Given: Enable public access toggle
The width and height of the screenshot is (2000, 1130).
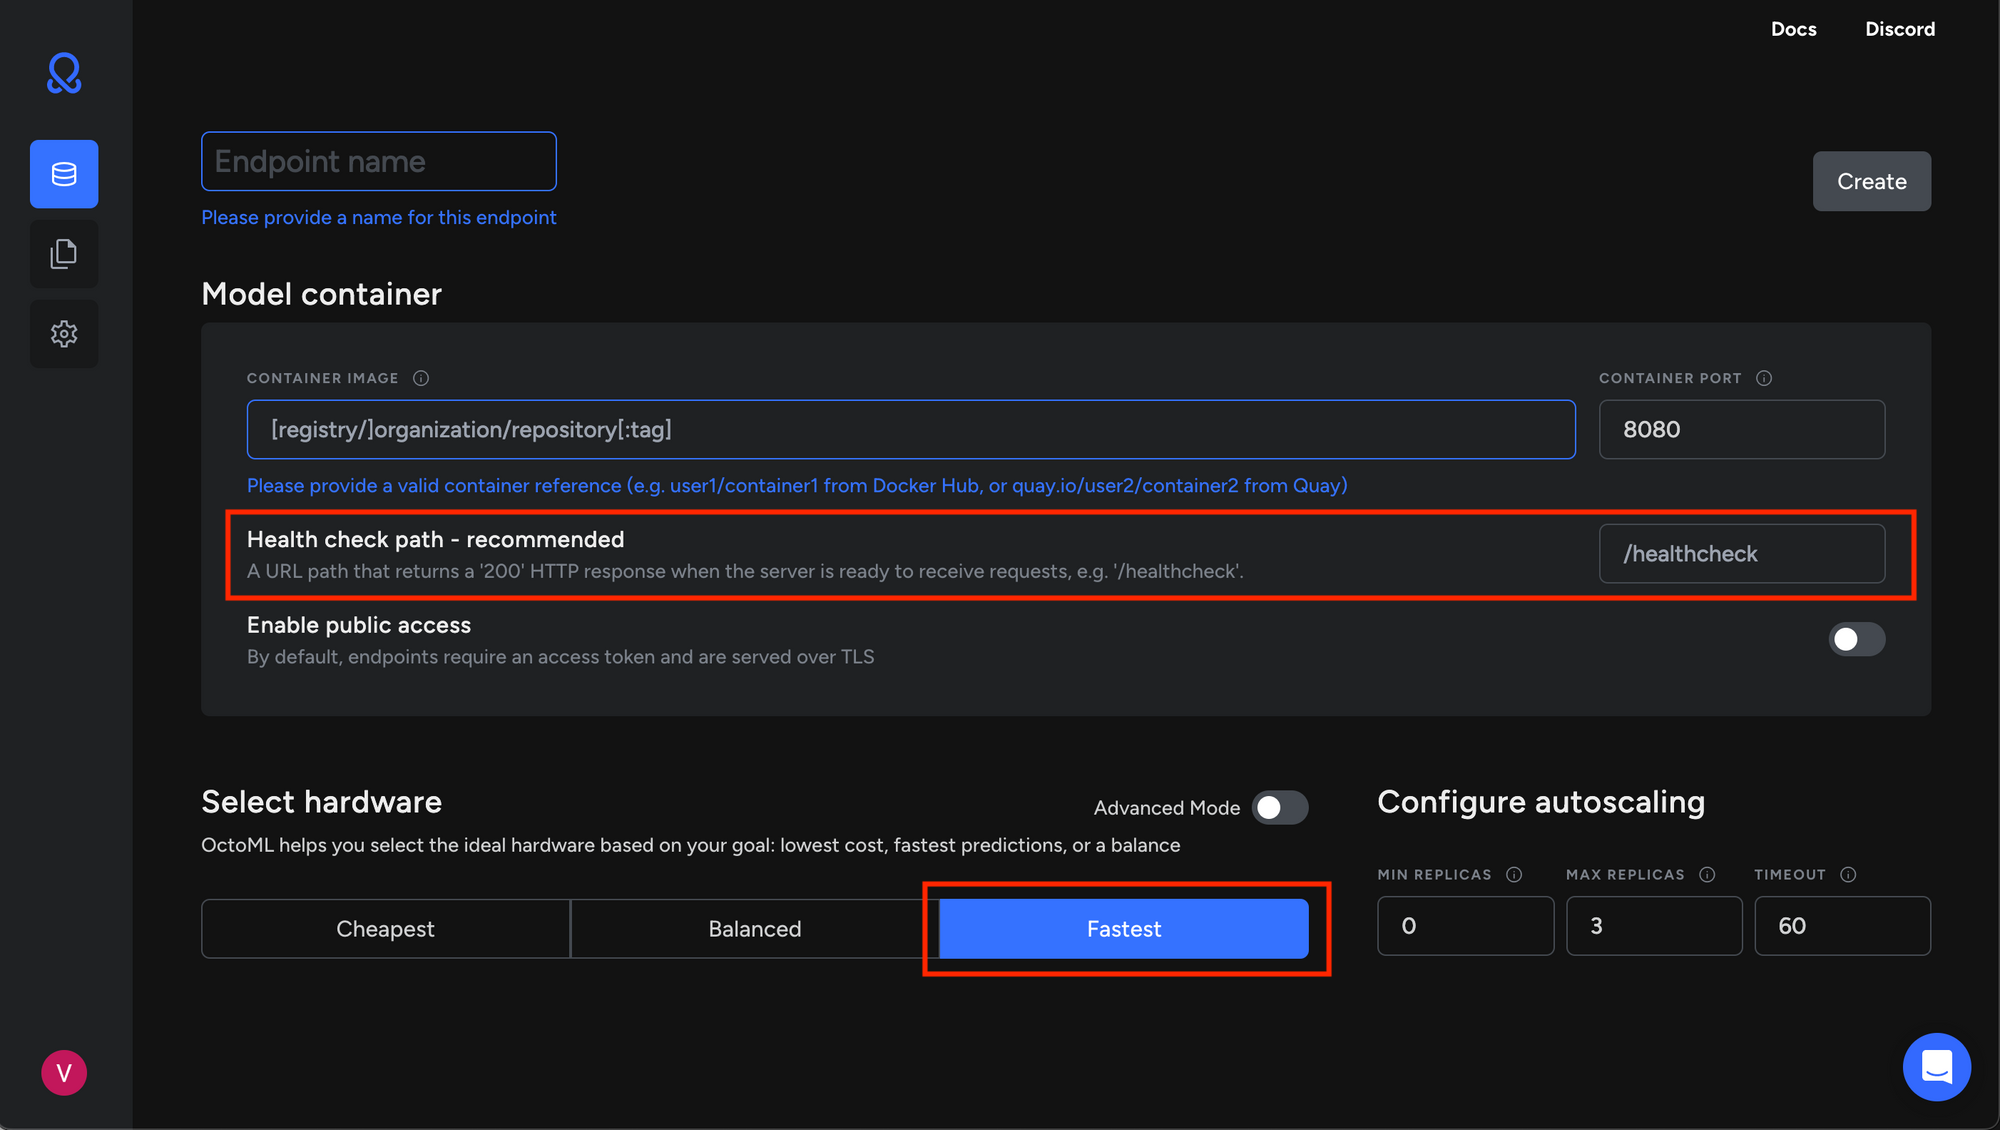Looking at the screenshot, I should pos(1856,639).
